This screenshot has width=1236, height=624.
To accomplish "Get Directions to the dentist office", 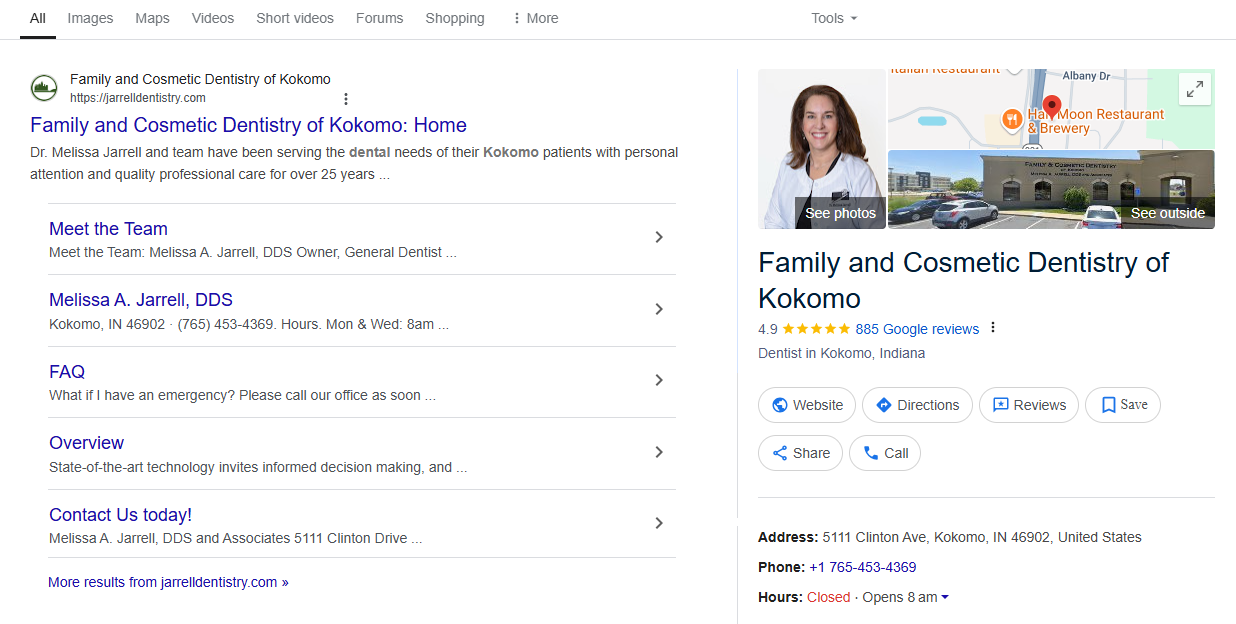I will [917, 405].
